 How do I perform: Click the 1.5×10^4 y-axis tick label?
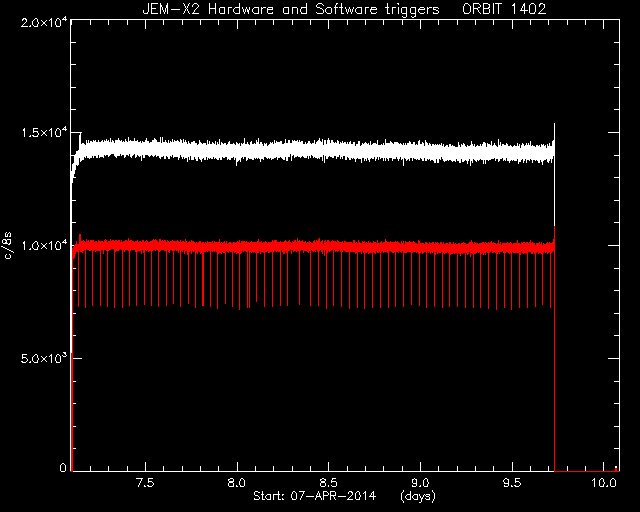click(44, 132)
